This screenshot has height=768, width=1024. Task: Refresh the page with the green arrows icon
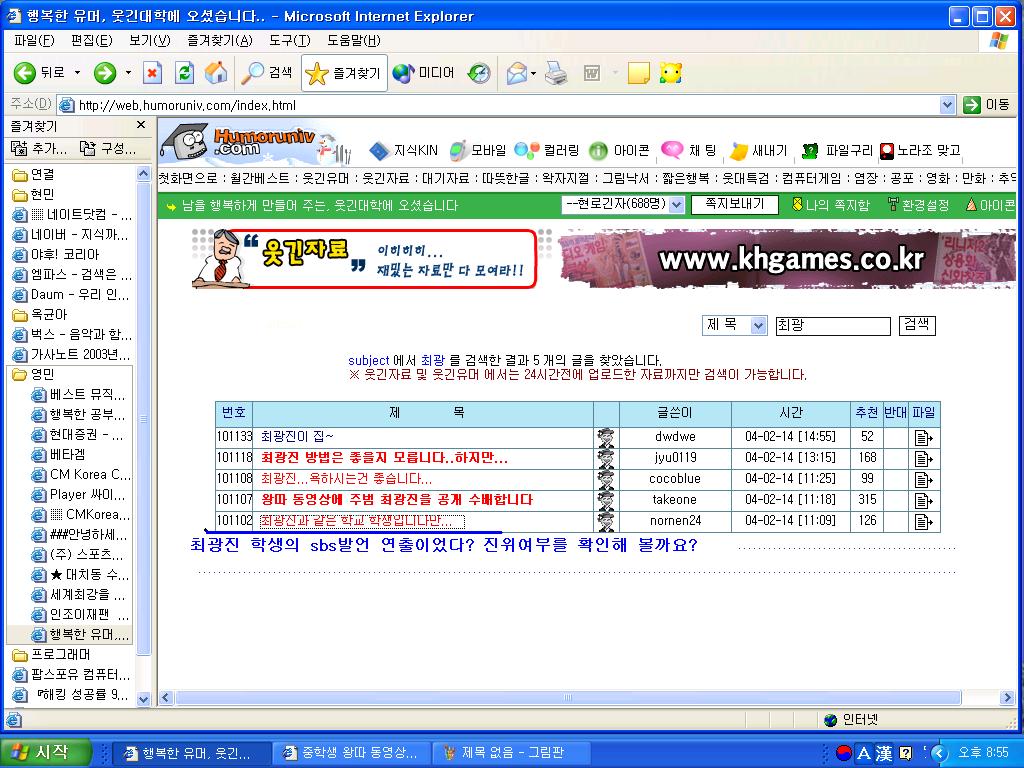point(184,72)
